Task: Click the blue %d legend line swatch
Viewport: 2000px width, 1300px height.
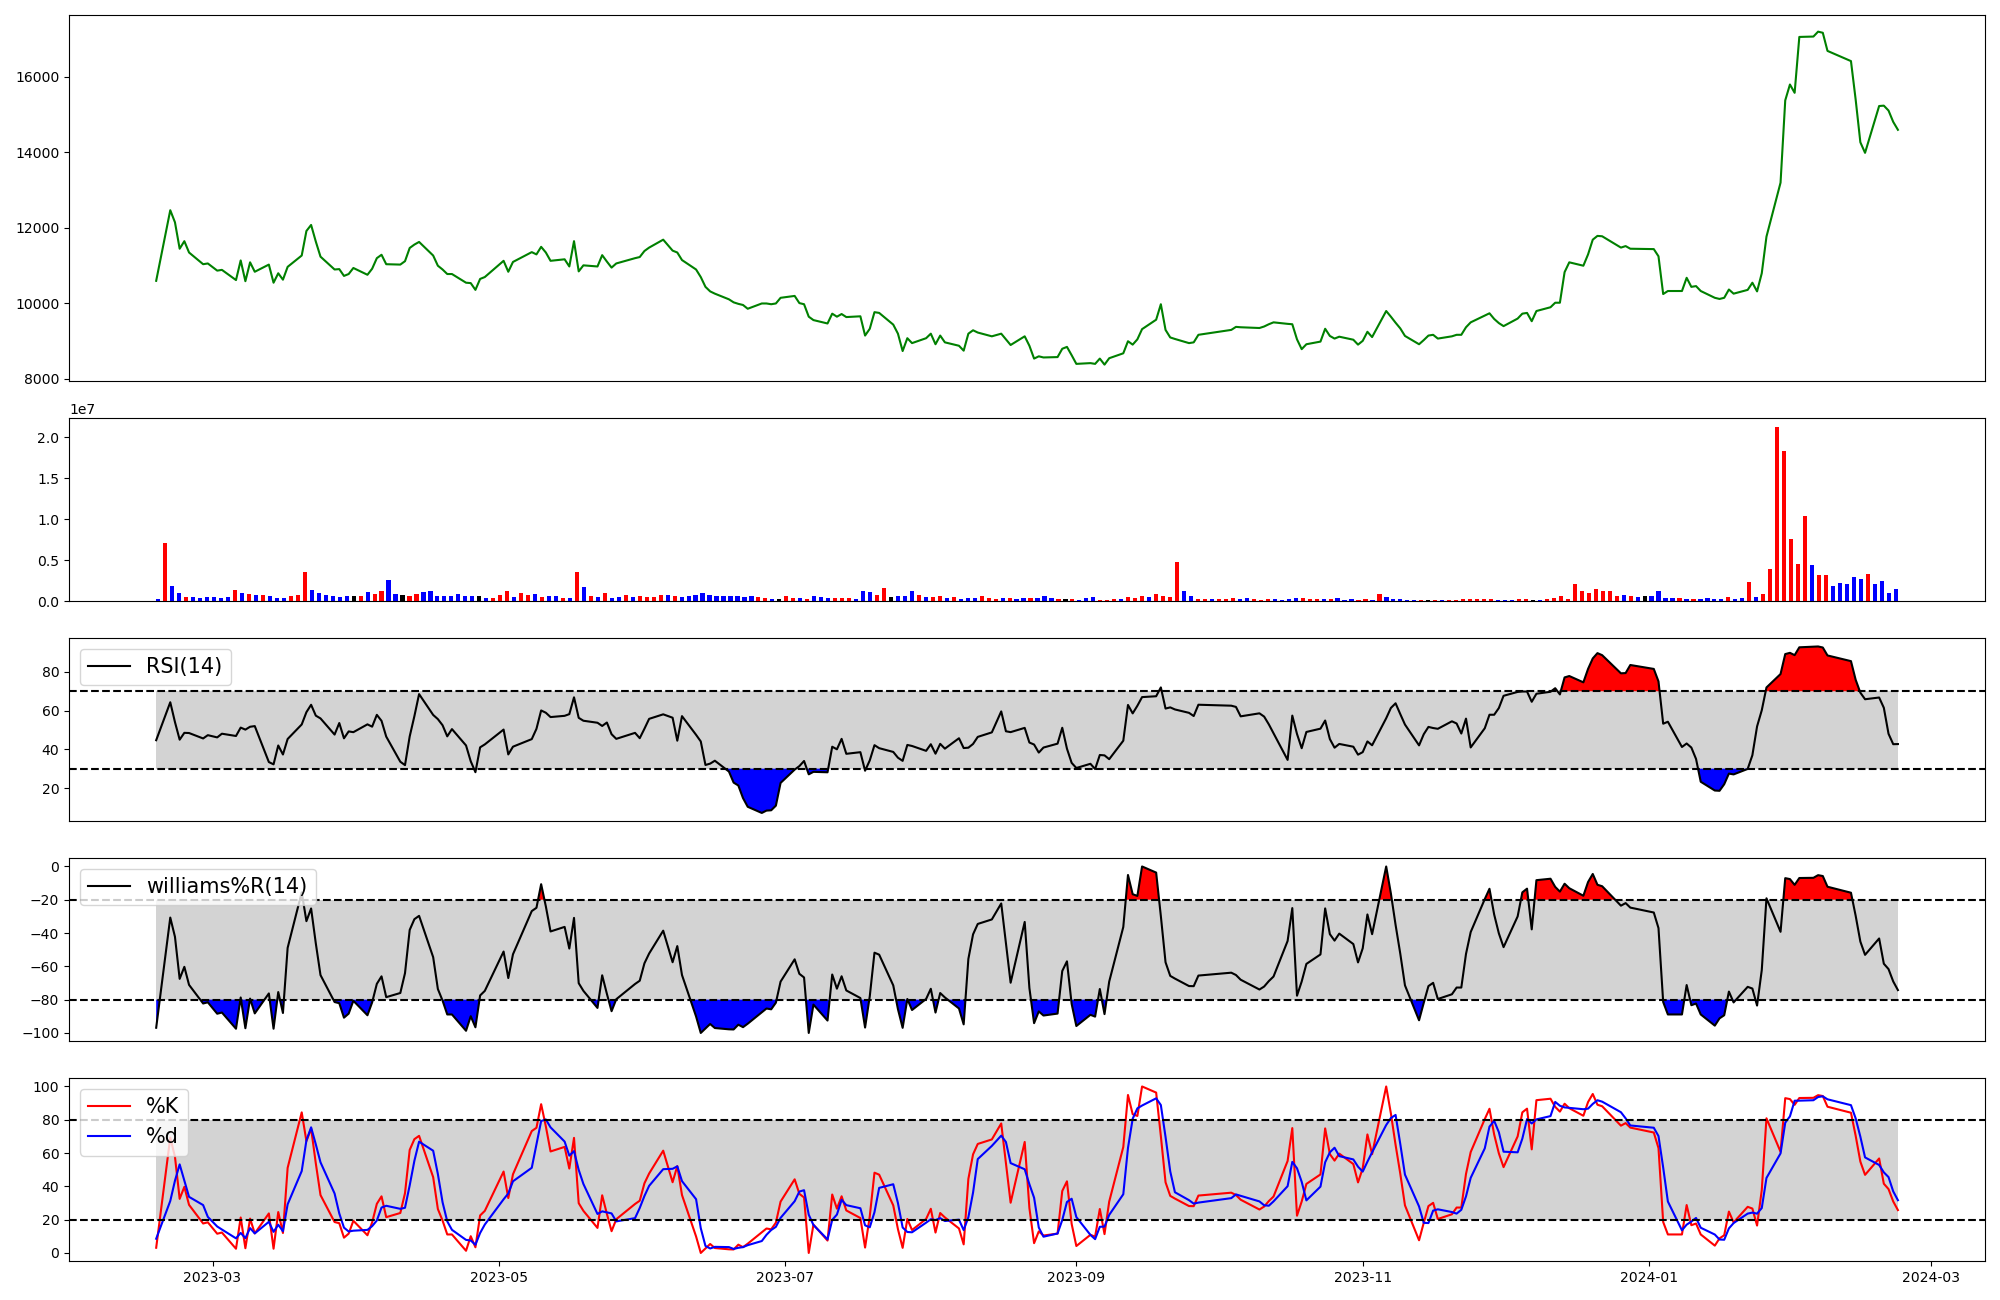Action: click(x=109, y=1136)
